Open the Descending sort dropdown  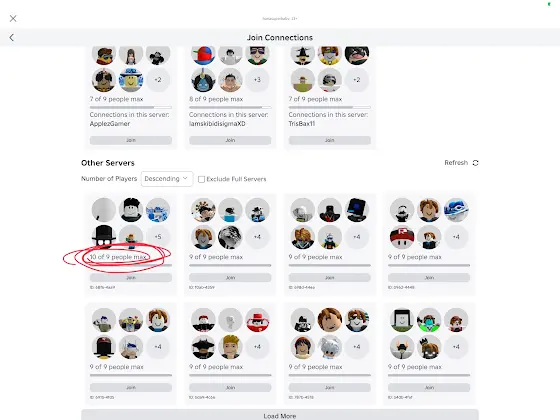[x=167, y=179]
